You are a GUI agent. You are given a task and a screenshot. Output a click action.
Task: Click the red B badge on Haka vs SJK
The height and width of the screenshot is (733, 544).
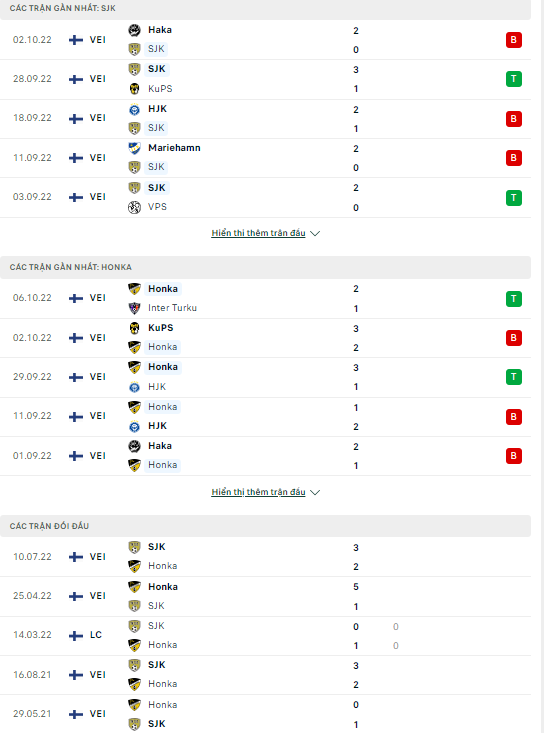click(x=514, y=40)
